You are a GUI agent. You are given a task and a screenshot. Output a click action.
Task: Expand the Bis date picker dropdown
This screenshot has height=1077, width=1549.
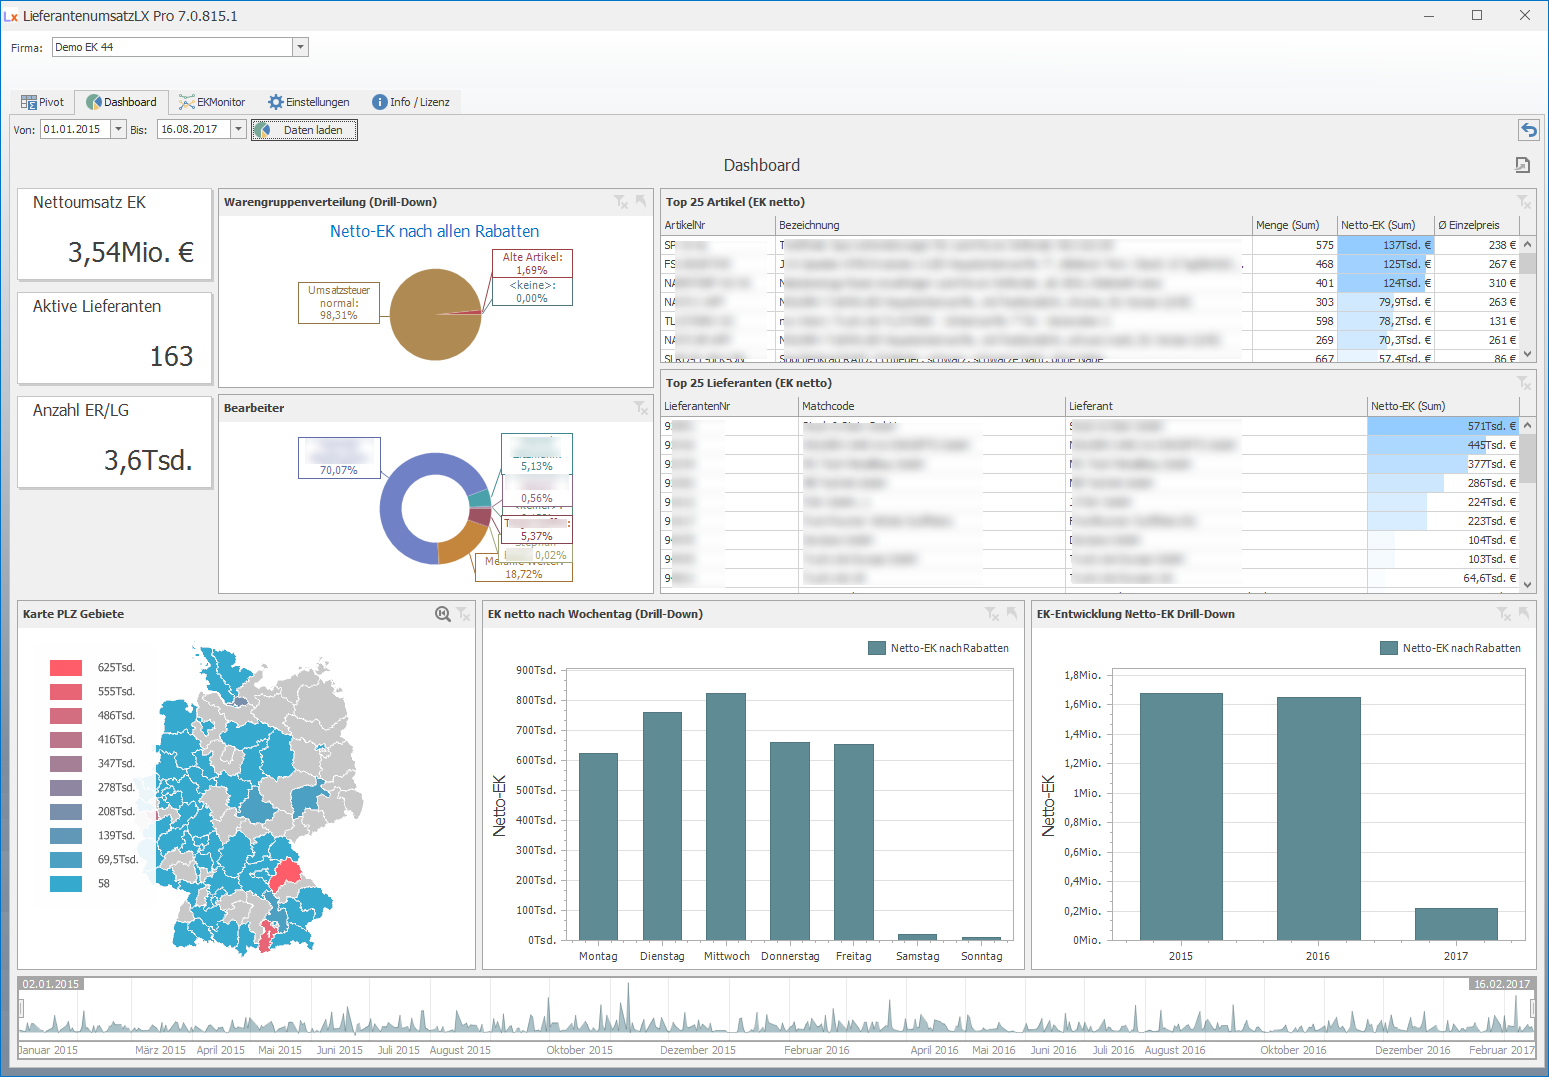238,129
